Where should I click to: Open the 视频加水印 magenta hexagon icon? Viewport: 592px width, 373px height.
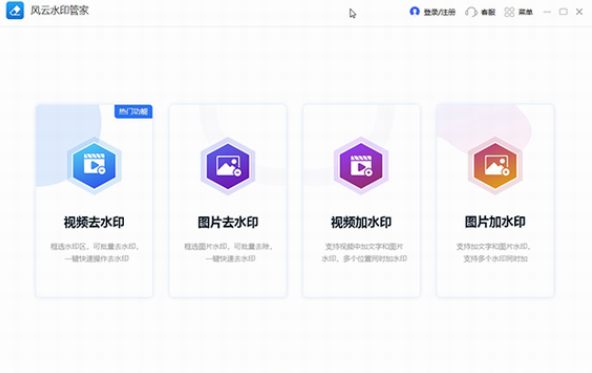pyautogui.click(x=361, y=166)
